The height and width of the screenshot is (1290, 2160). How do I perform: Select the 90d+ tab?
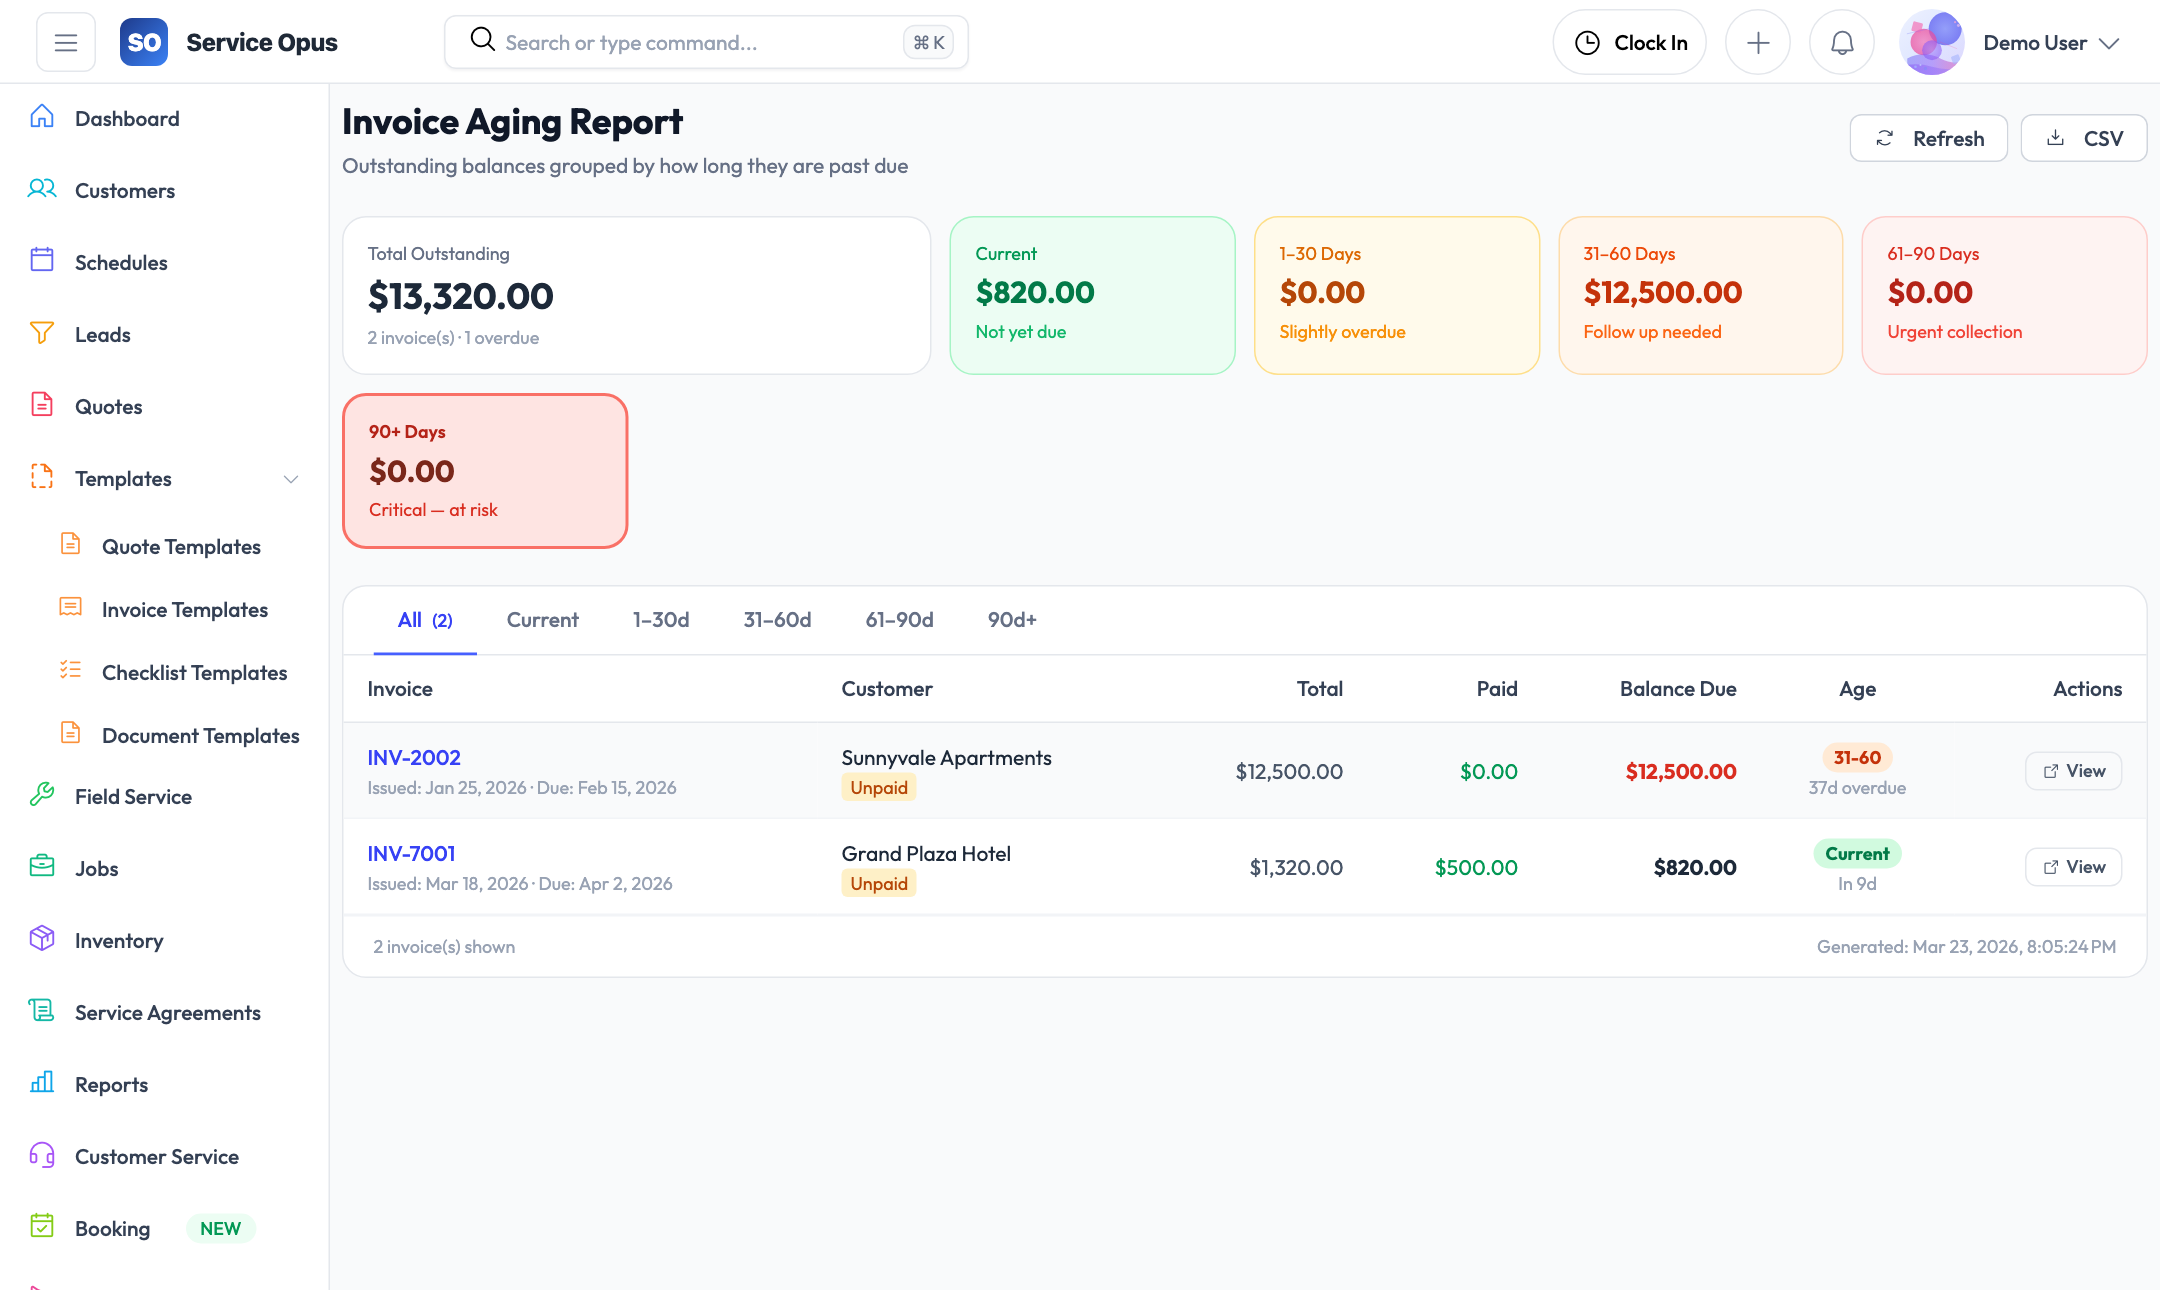pos(1012,620)
